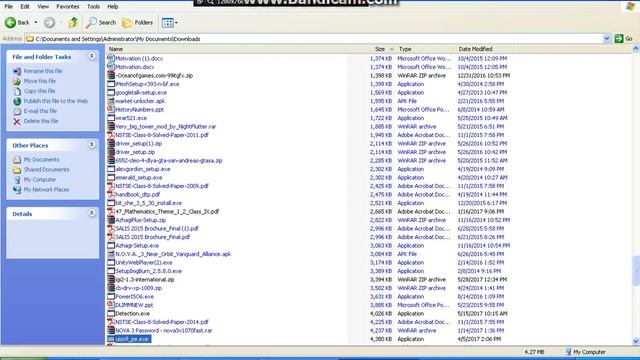Open the Help menu

tap(113, 7)
